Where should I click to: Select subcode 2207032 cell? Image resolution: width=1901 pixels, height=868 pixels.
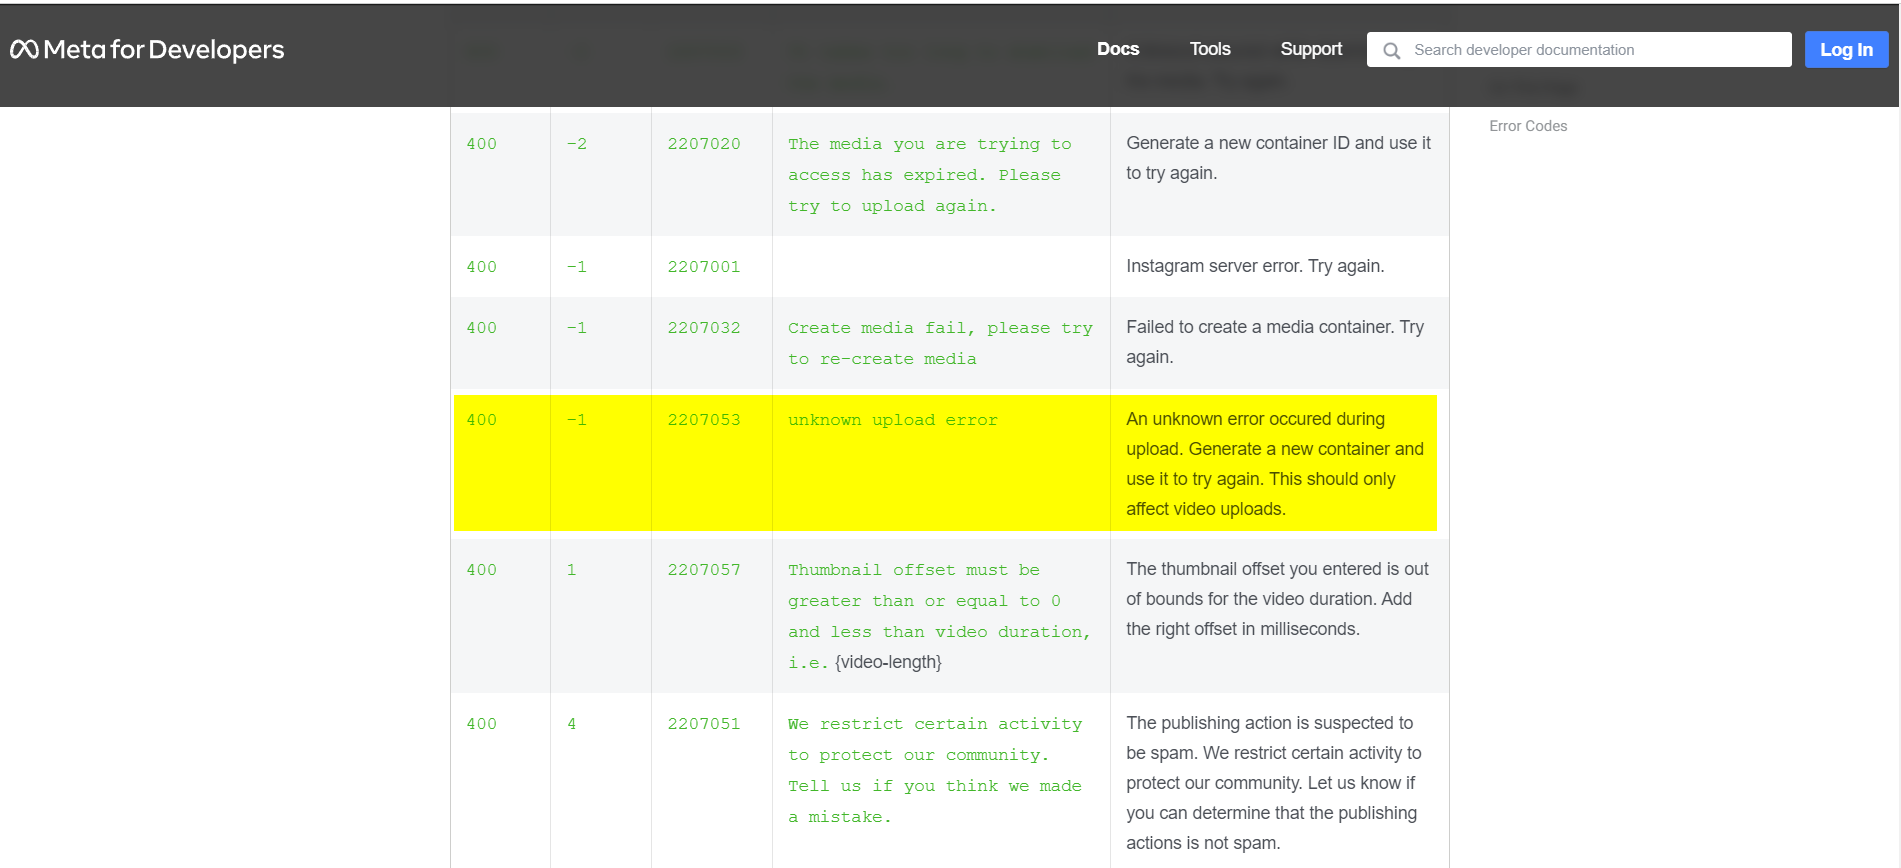[x=704, y=328]
